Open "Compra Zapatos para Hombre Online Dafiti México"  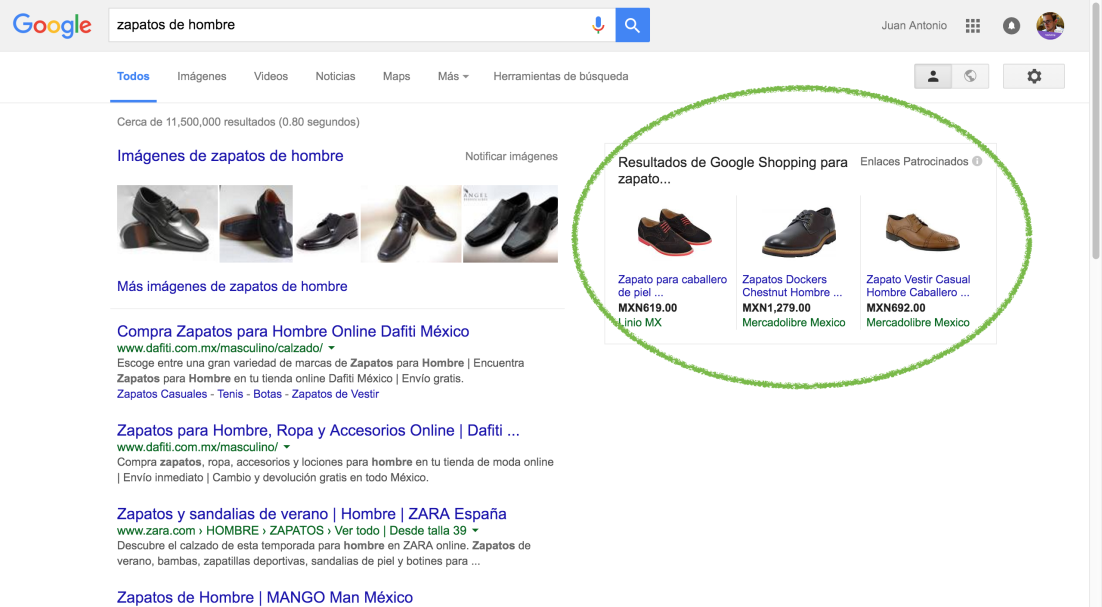click(293, 332)
